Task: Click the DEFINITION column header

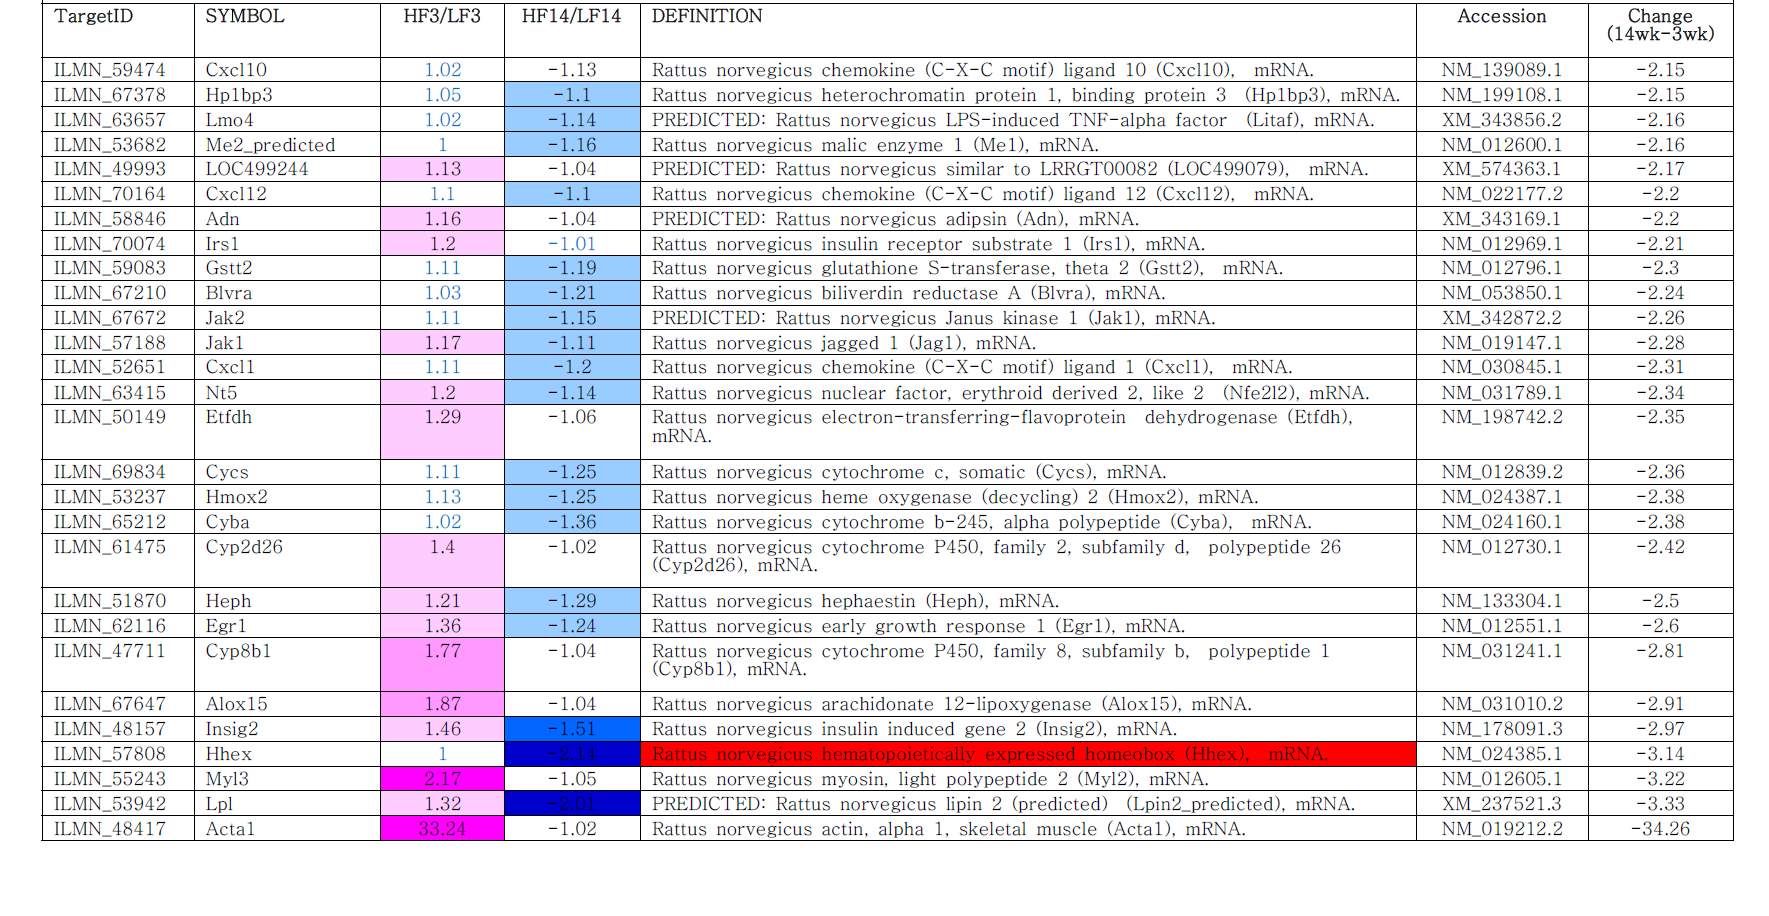Action: (1028, 30)
